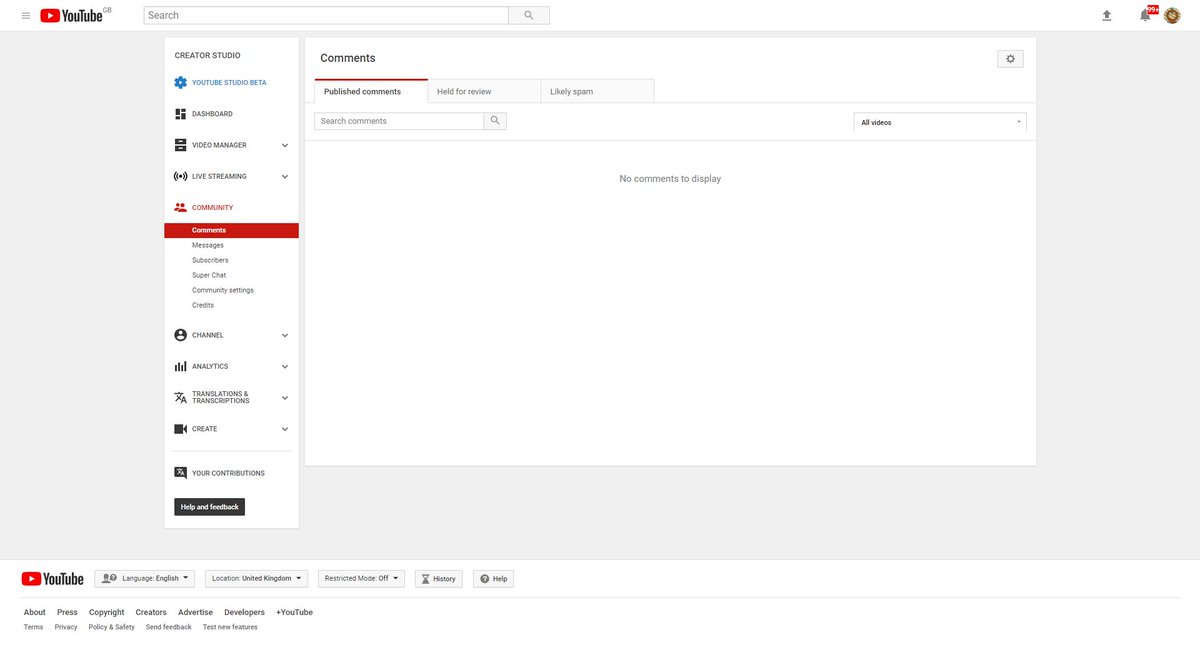Open the +YouTube footer link
Image resolution: width=1200 pixels, height=650 pixels.
pos(294,612)
